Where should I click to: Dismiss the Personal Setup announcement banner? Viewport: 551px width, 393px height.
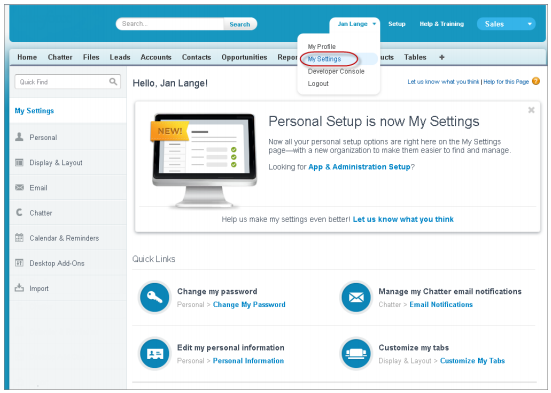click(x=531, y=110)
